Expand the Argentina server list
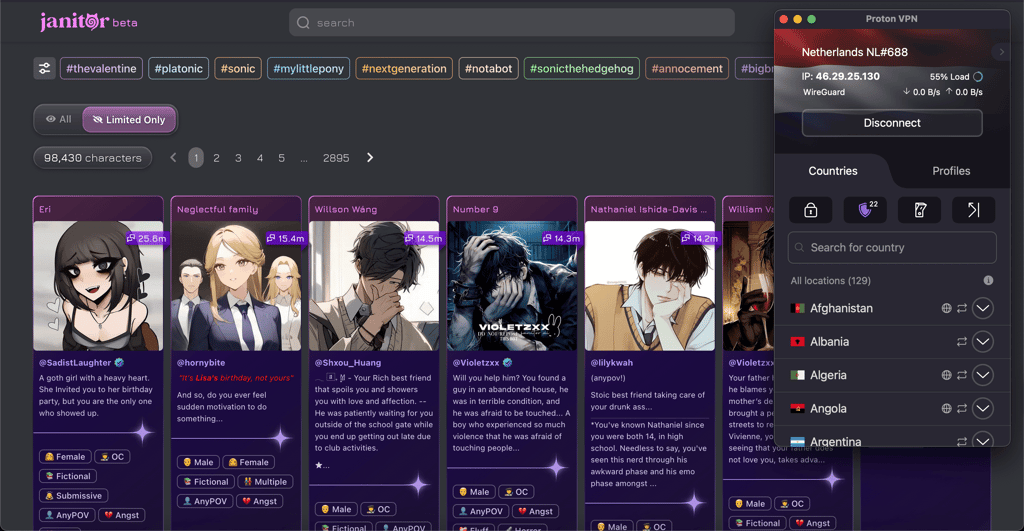 coord(983,440)
